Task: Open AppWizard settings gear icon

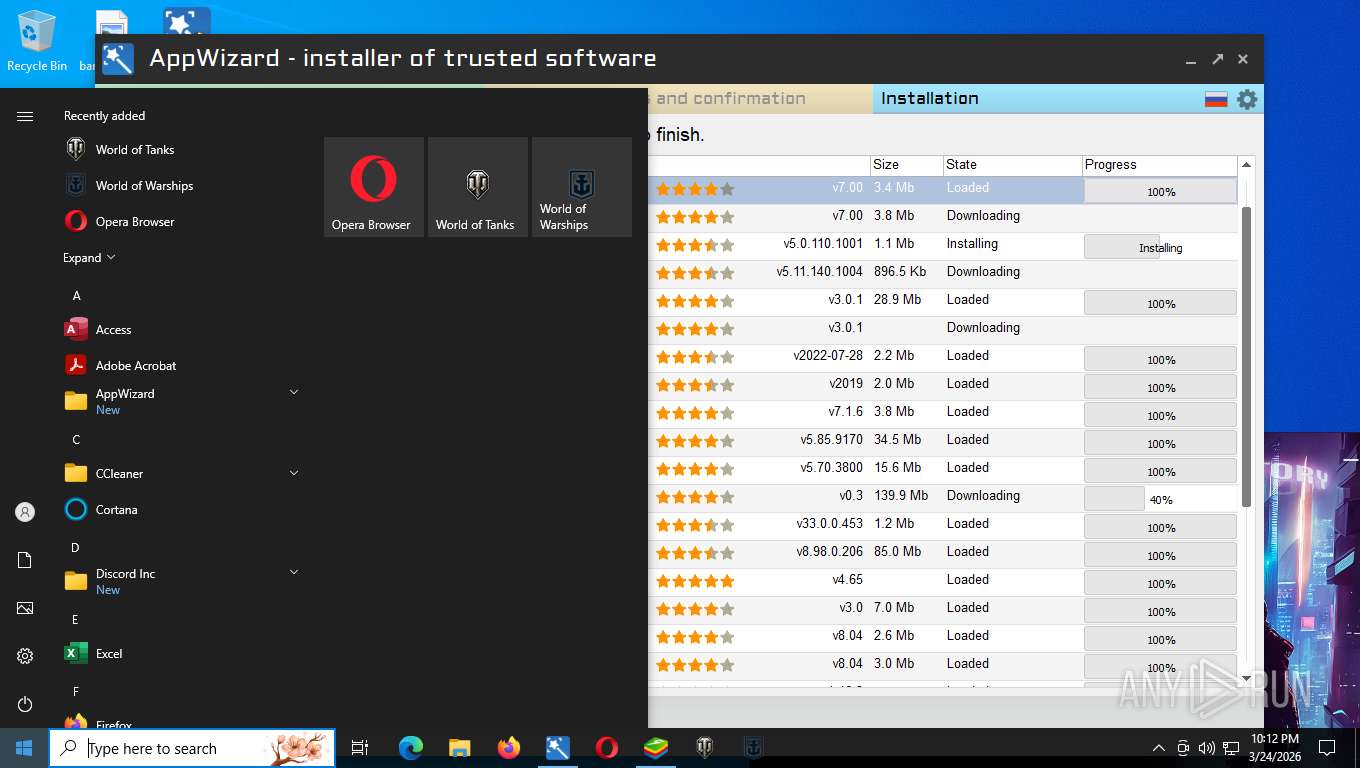Action: pos(1247,99)
